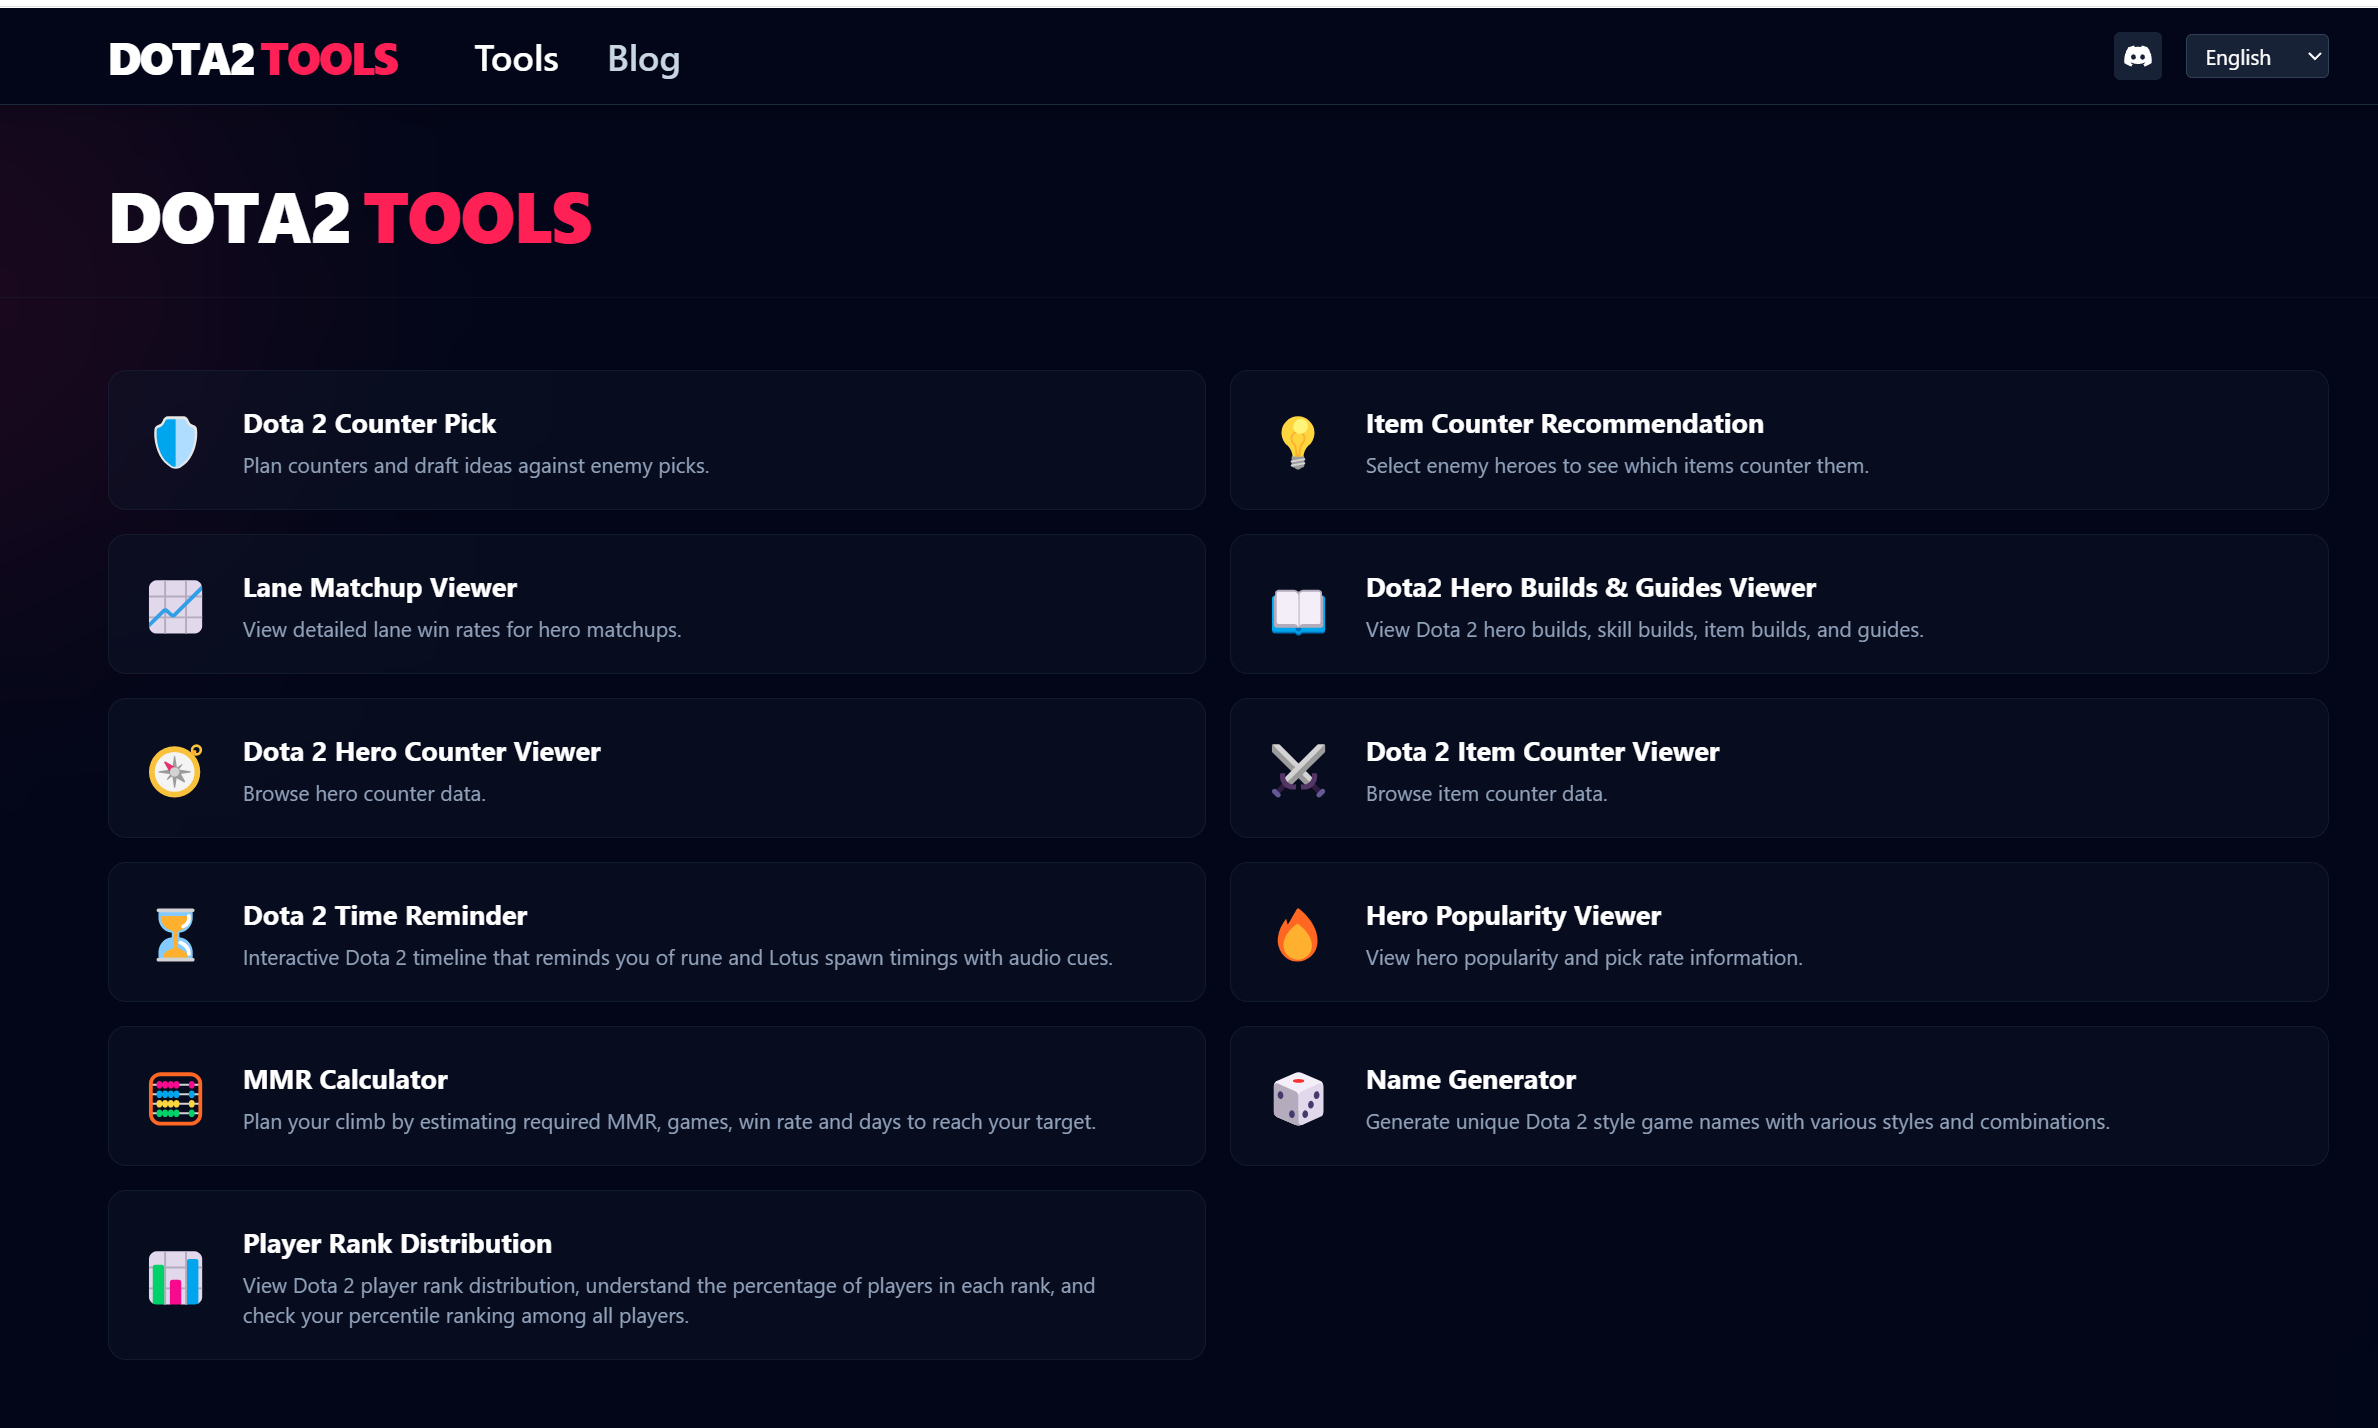The height and width of the screenshot is (1428, 2378).
Task: Open the Blog nav item
Action: click(644, 59)
